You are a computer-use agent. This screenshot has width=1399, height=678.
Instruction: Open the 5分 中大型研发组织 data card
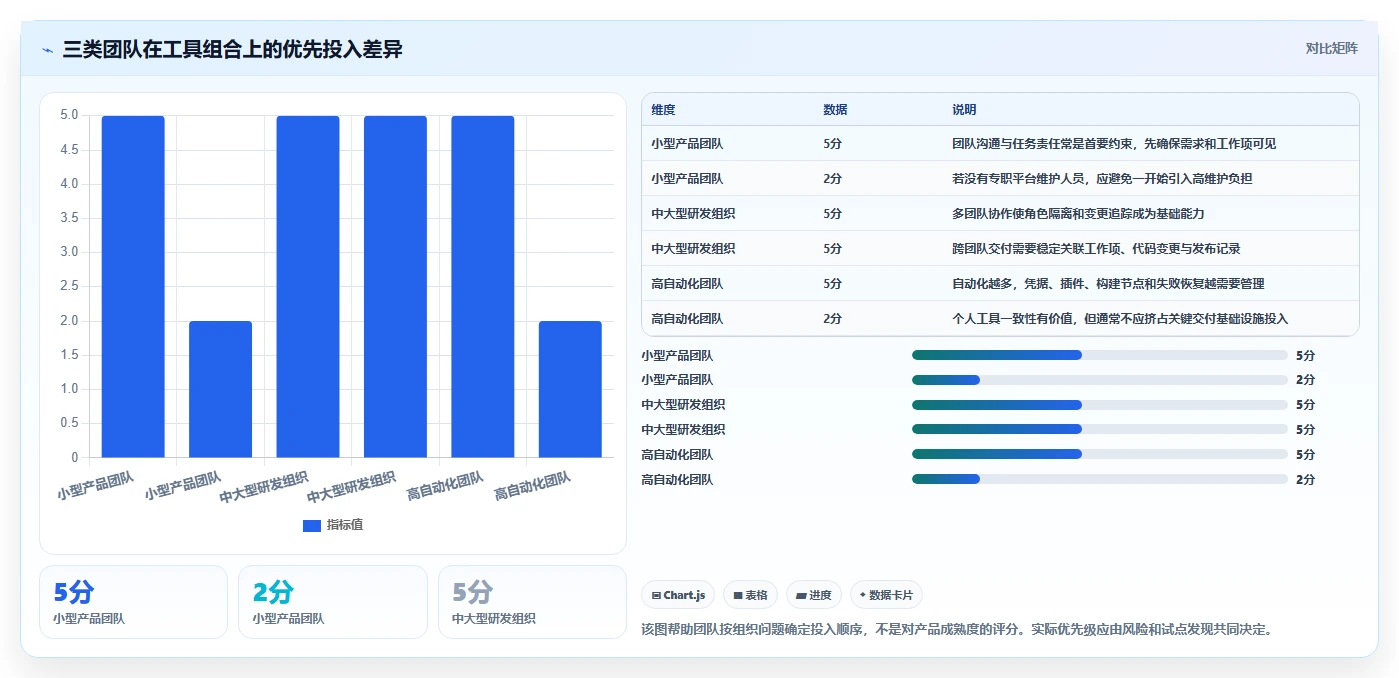click(x=532, y=602)
